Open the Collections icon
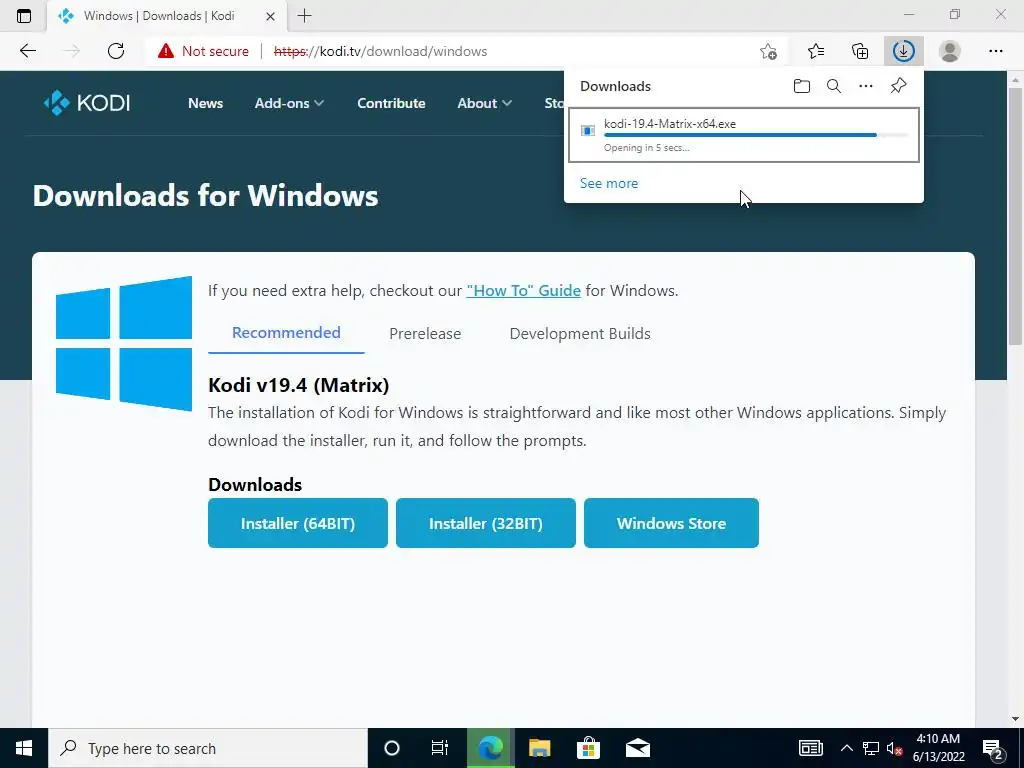 point(860,51)
